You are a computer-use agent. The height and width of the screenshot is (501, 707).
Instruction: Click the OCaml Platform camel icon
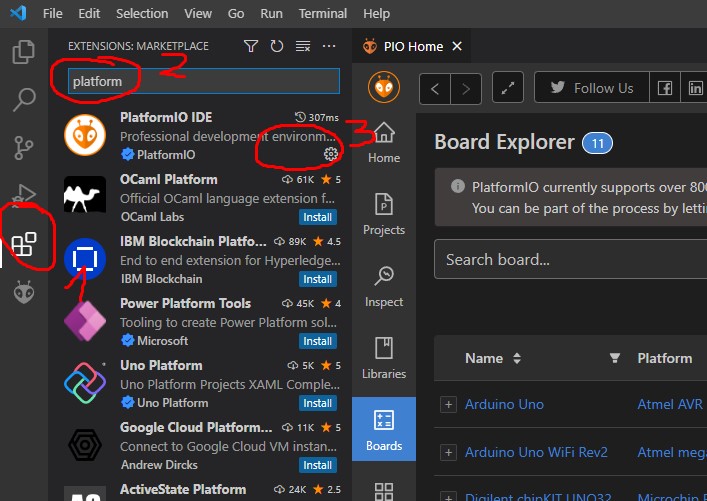click(85, 195)
